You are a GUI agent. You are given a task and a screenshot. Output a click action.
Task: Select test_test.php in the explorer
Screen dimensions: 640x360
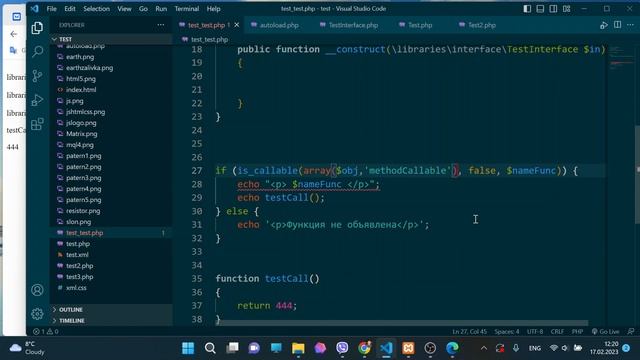[111, 233]
